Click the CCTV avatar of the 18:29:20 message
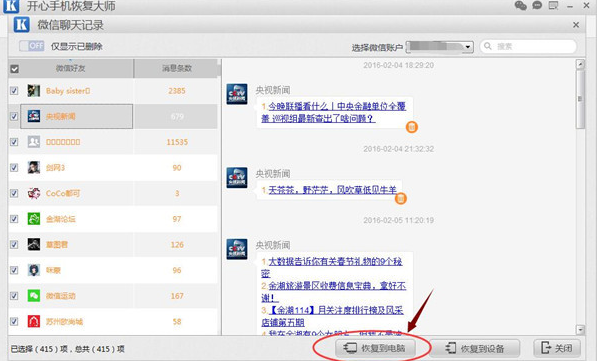 click(x=237, y=94)
